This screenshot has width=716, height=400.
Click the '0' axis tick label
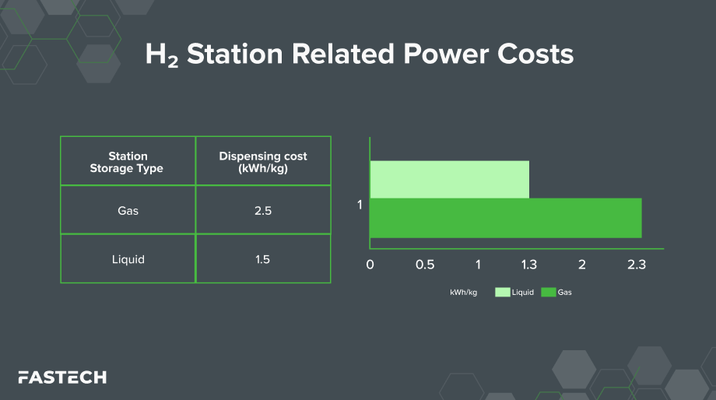(x=370, y=264)
